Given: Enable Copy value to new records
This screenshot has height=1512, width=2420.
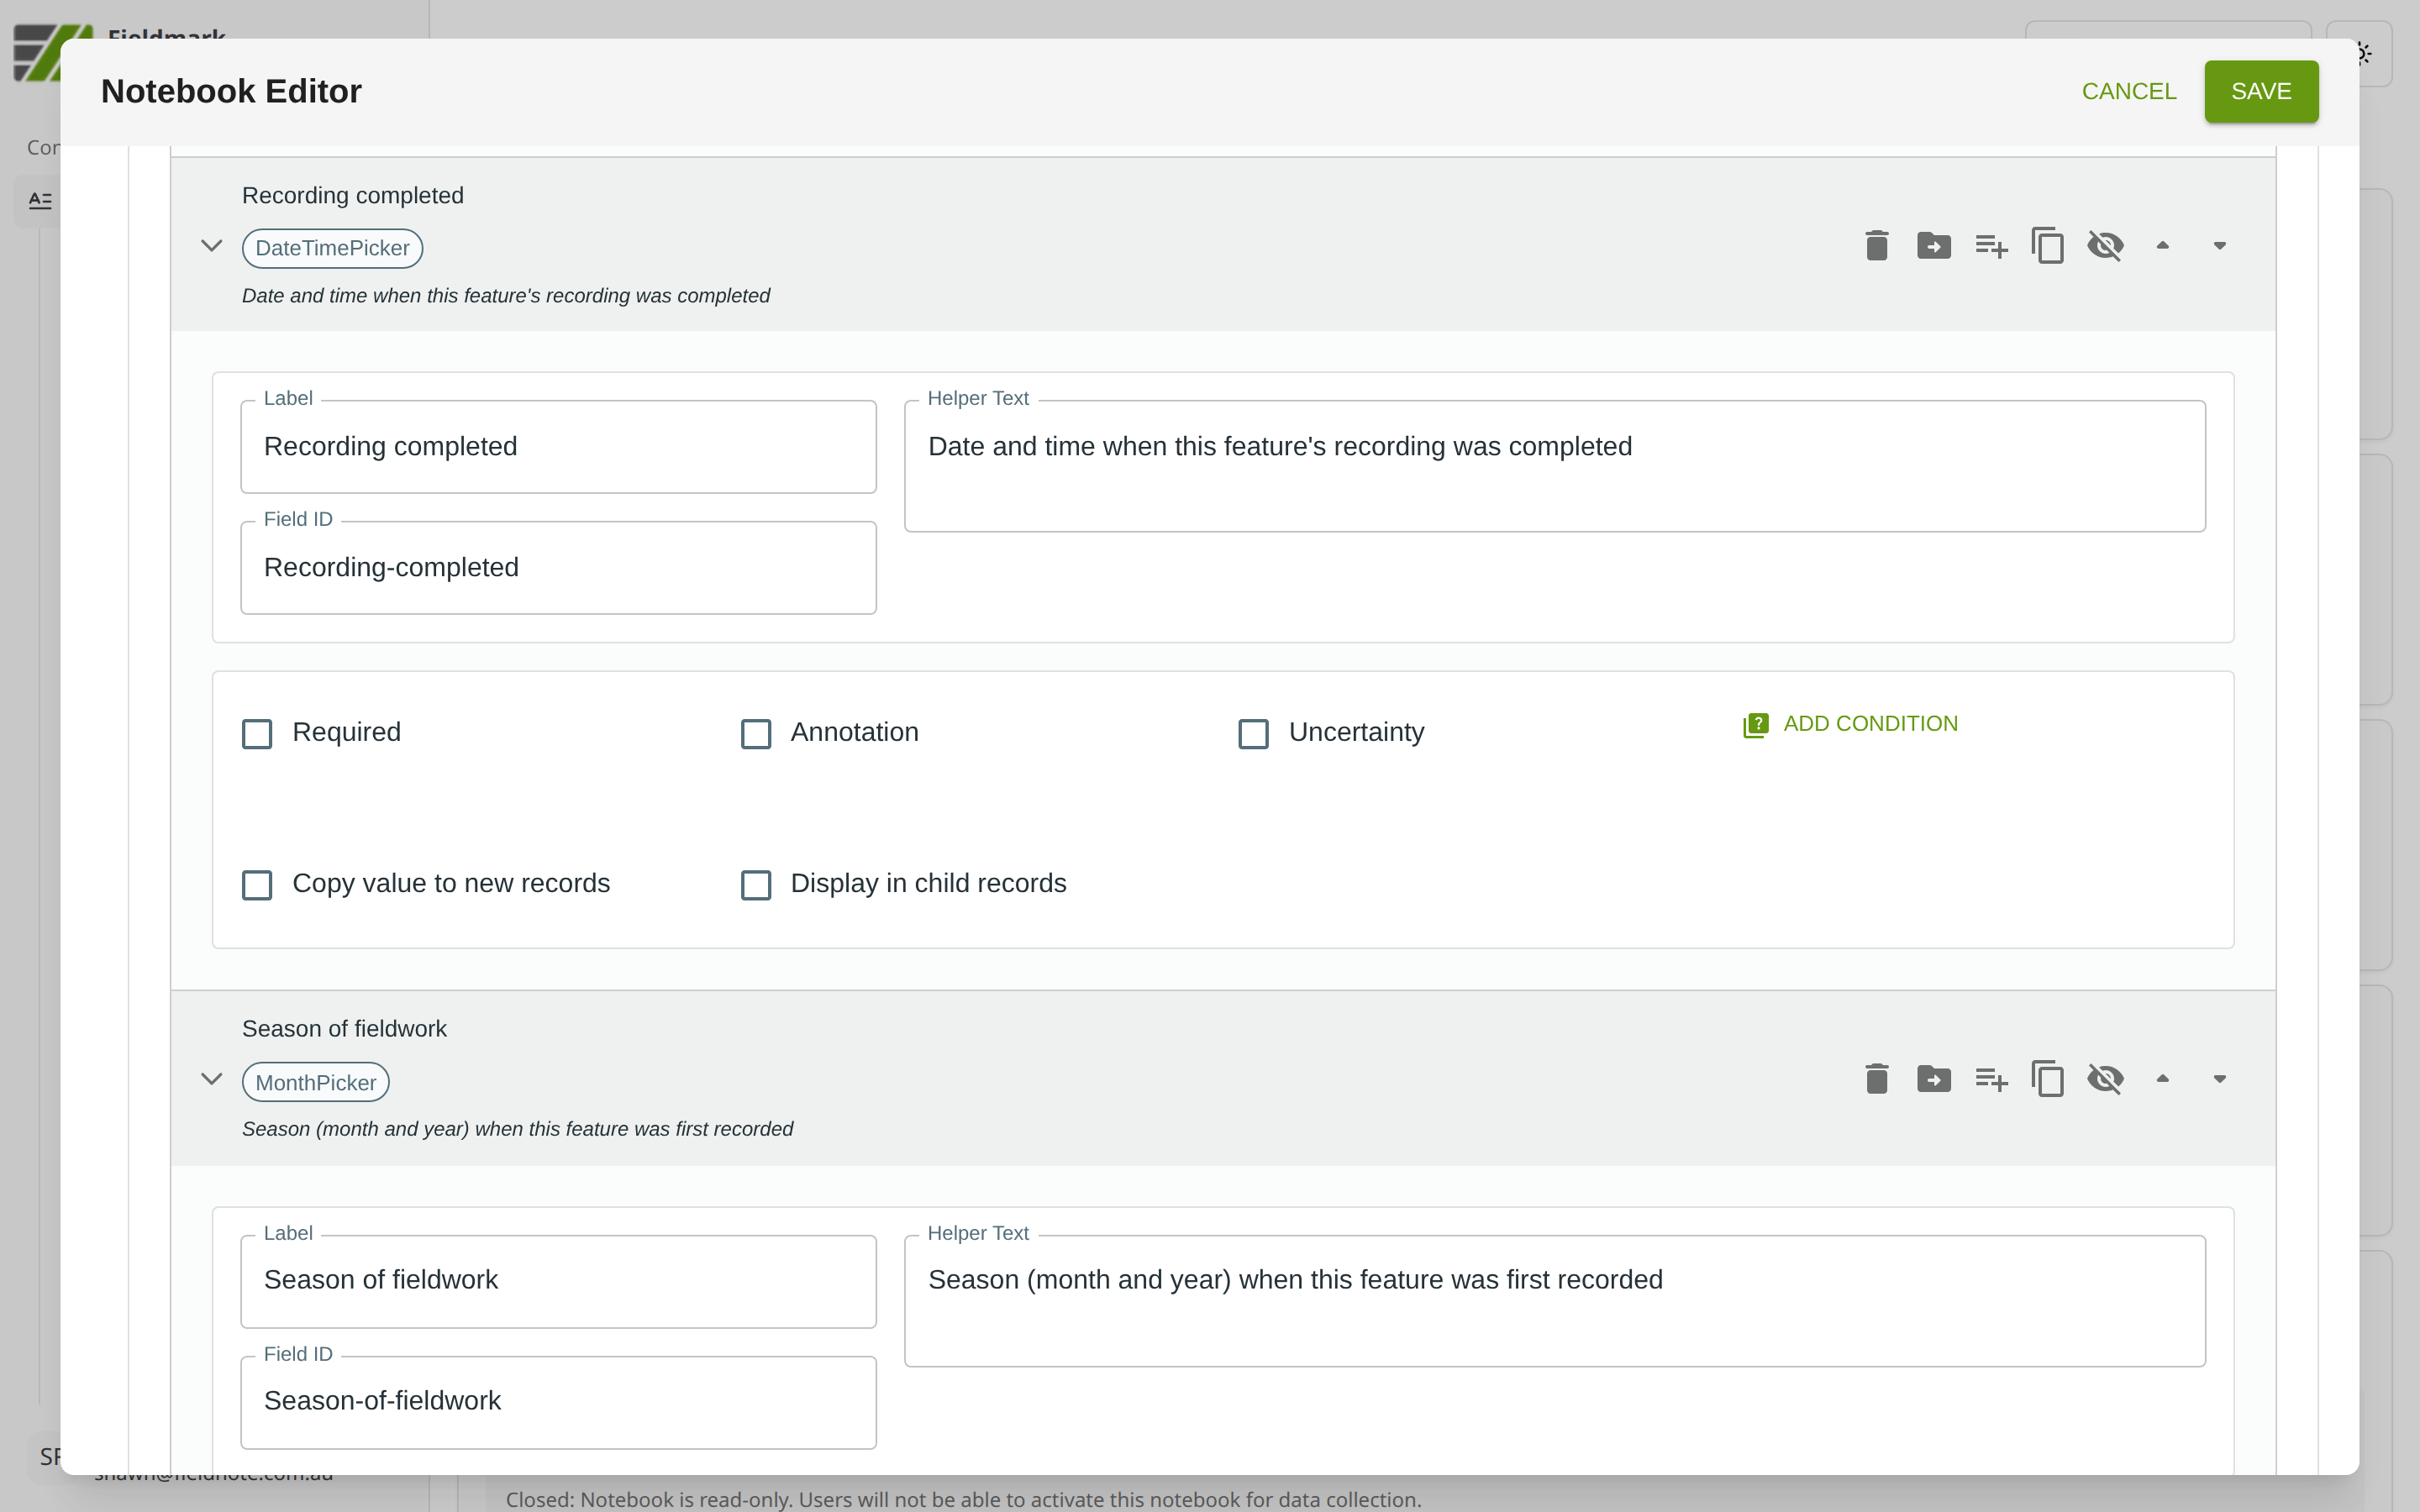Looking at the screenshot, I should point(257,885).
